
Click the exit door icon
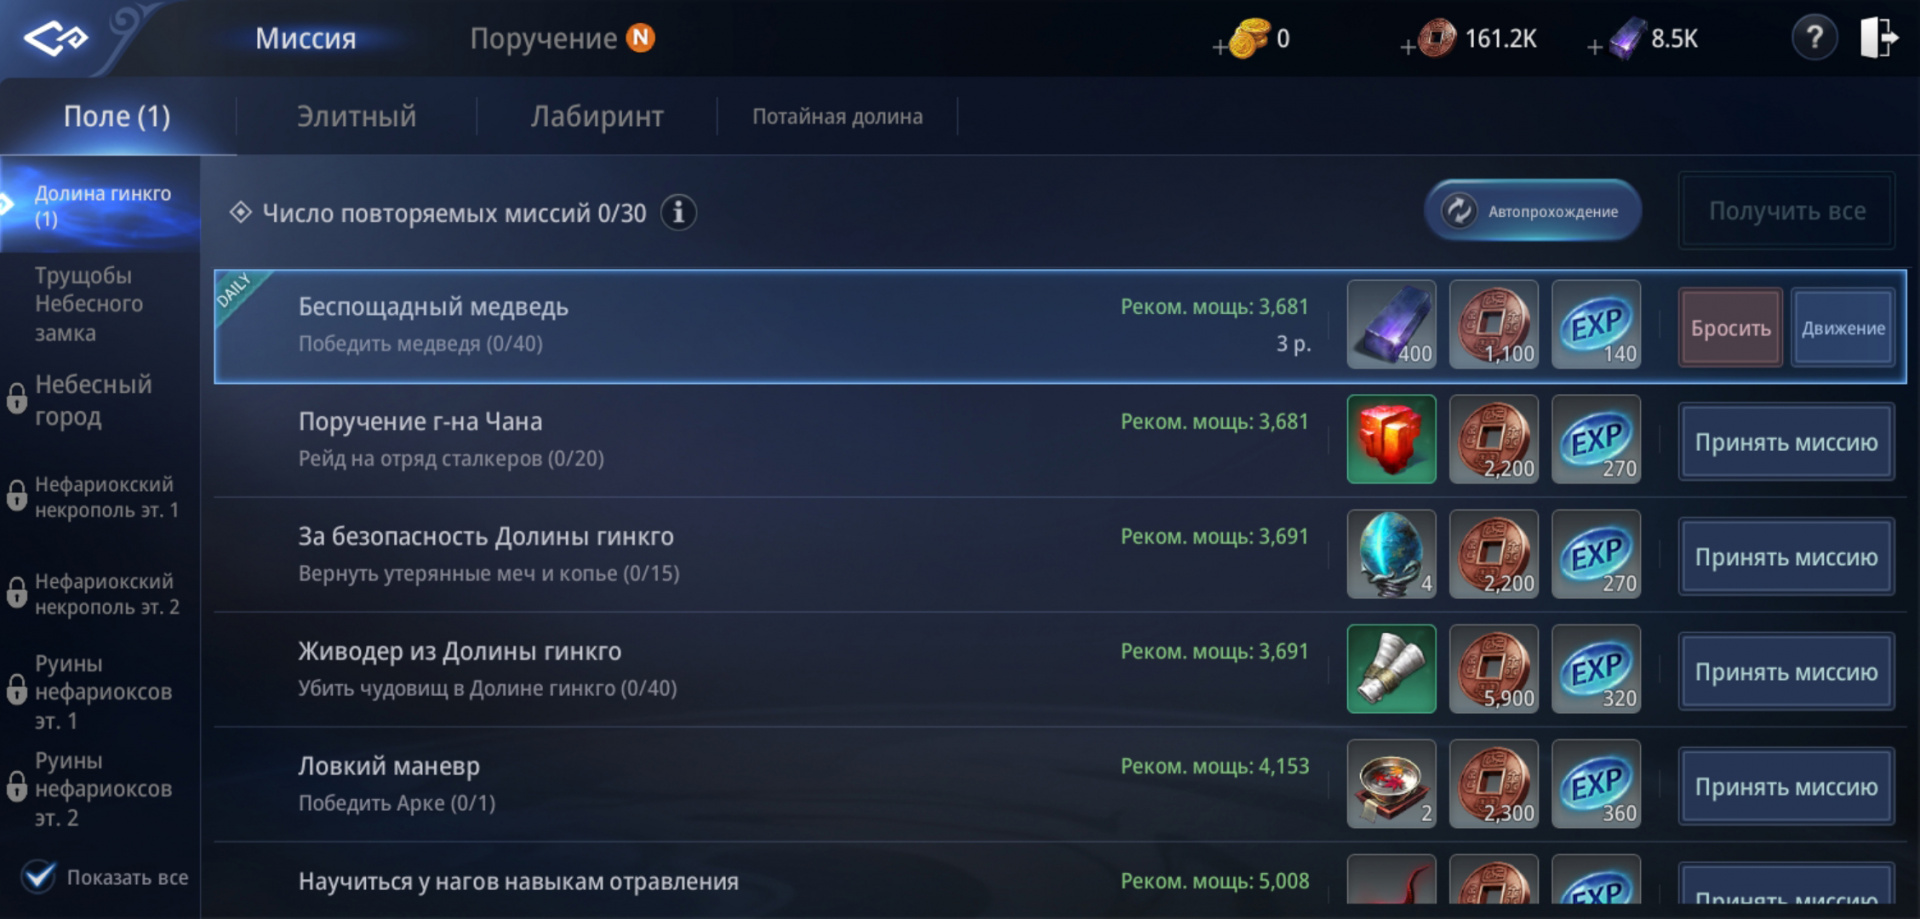(1878, 38)
